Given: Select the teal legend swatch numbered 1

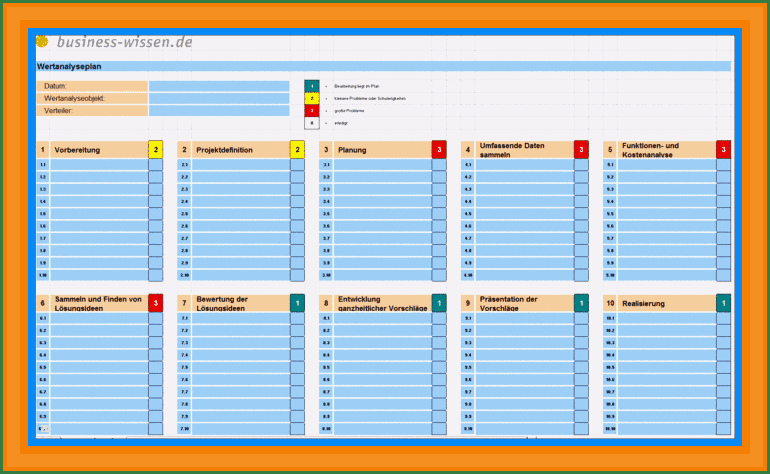Looking at the screenshot, I should 311,87.
